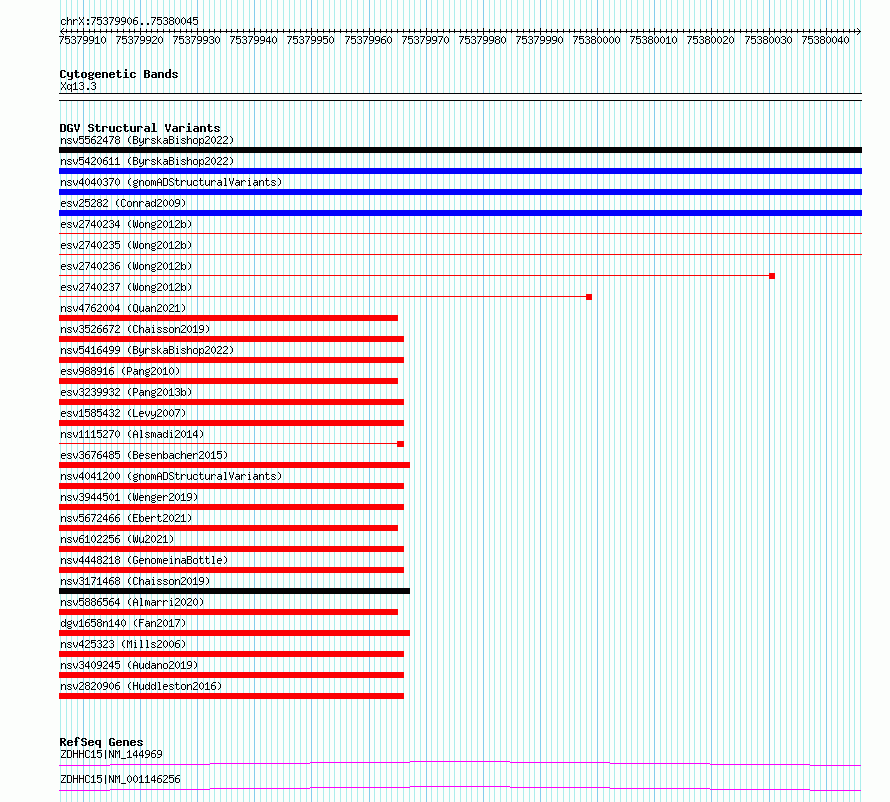
Task: Select nsv3409245 (Audano2019) label
Action: [x=129, y=665]
